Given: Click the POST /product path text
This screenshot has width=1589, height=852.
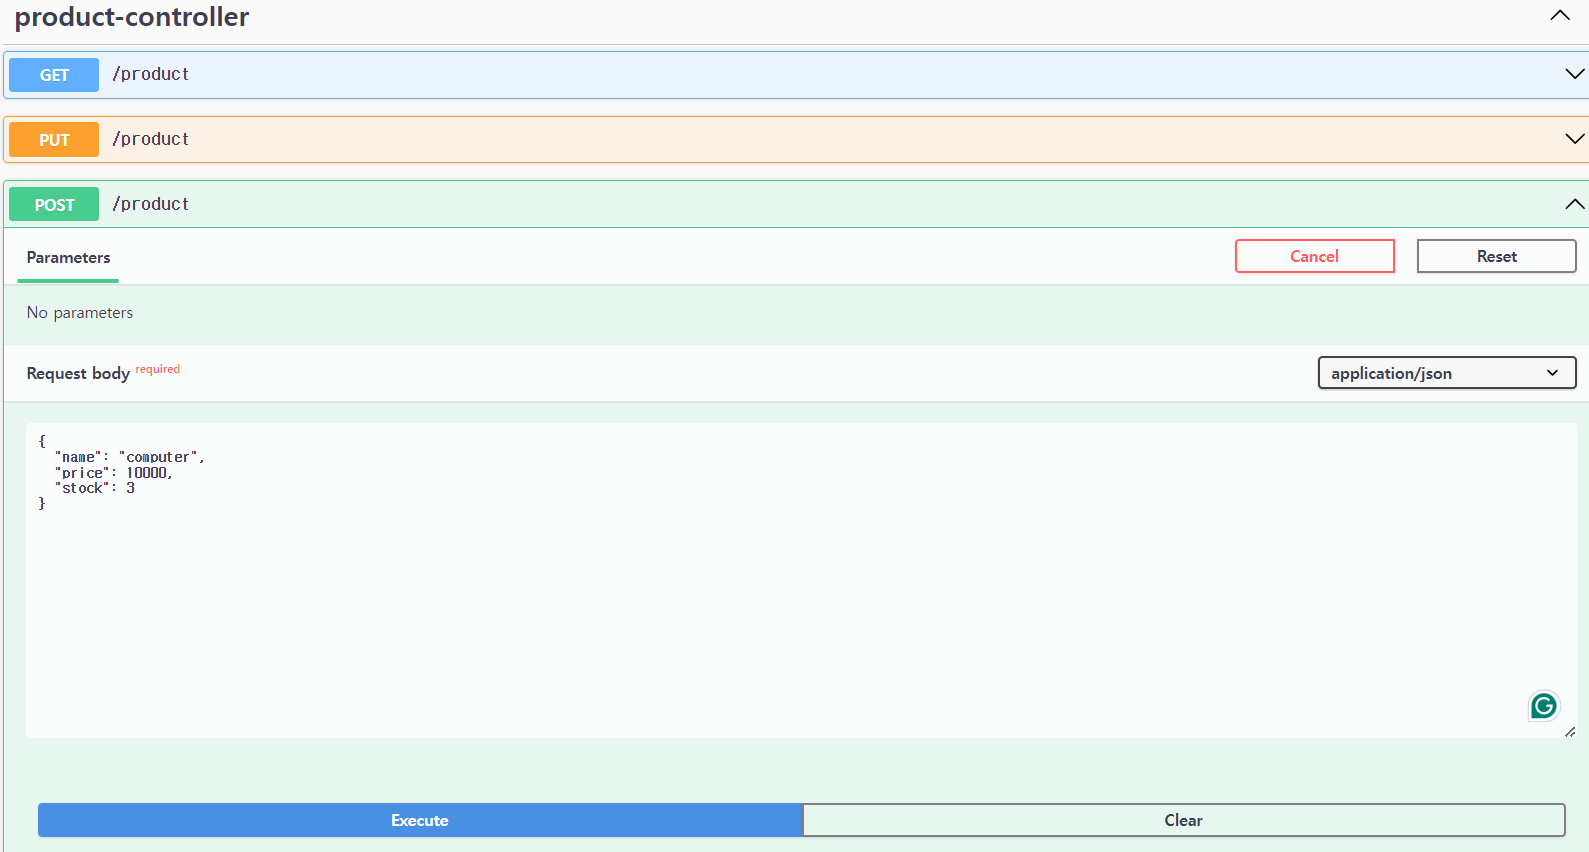Looking at the screenshot, I should [151, 204].
